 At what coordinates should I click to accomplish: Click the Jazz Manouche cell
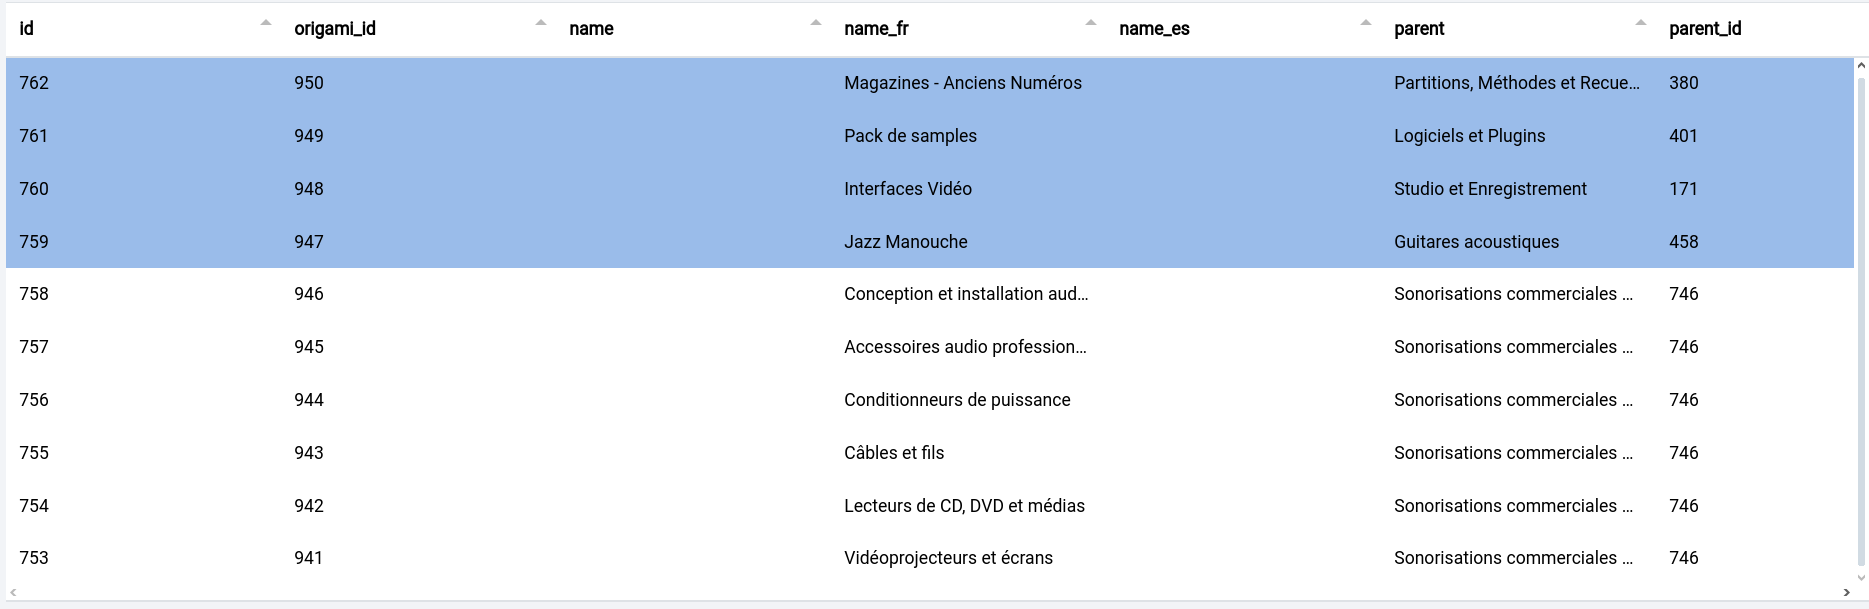(x=905, y=242)
